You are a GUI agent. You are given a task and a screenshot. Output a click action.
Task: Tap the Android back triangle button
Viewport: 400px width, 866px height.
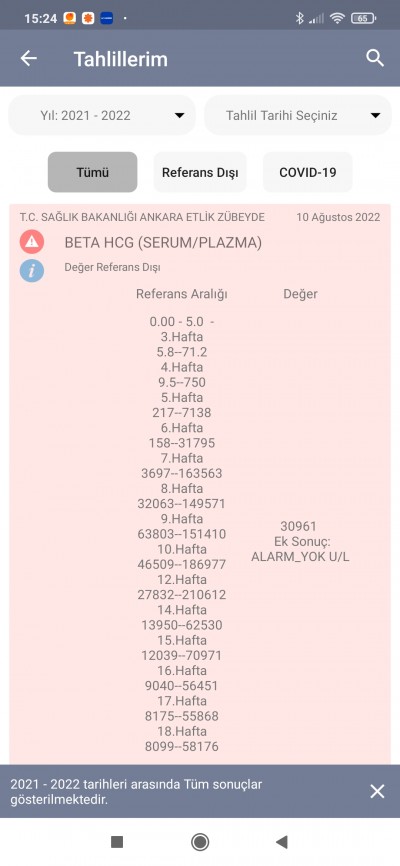(x=282, y=842)
